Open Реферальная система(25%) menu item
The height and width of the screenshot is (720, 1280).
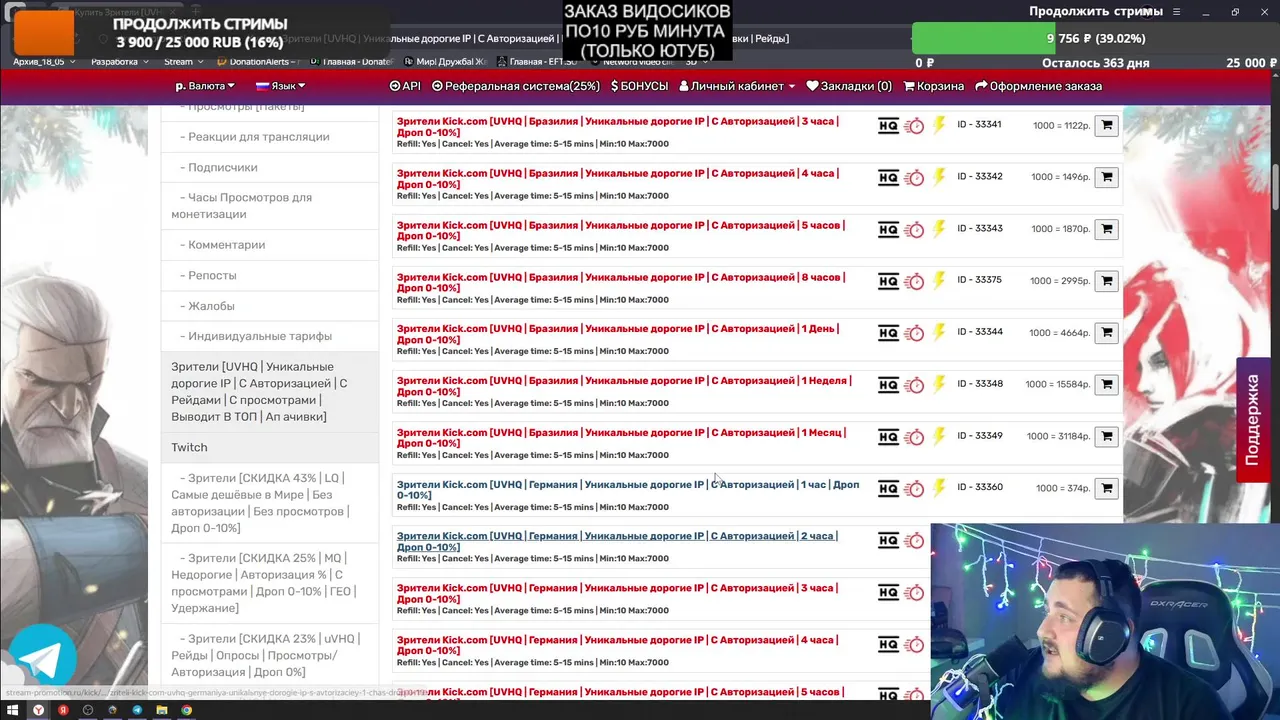tap(516, 86)
